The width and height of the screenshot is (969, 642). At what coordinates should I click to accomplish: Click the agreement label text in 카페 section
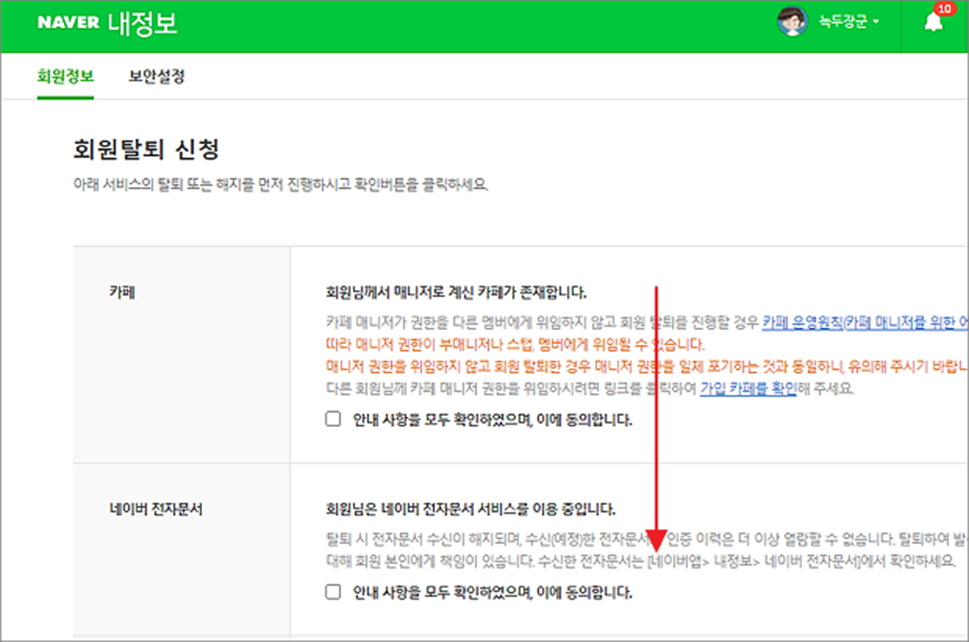(493, 420)
